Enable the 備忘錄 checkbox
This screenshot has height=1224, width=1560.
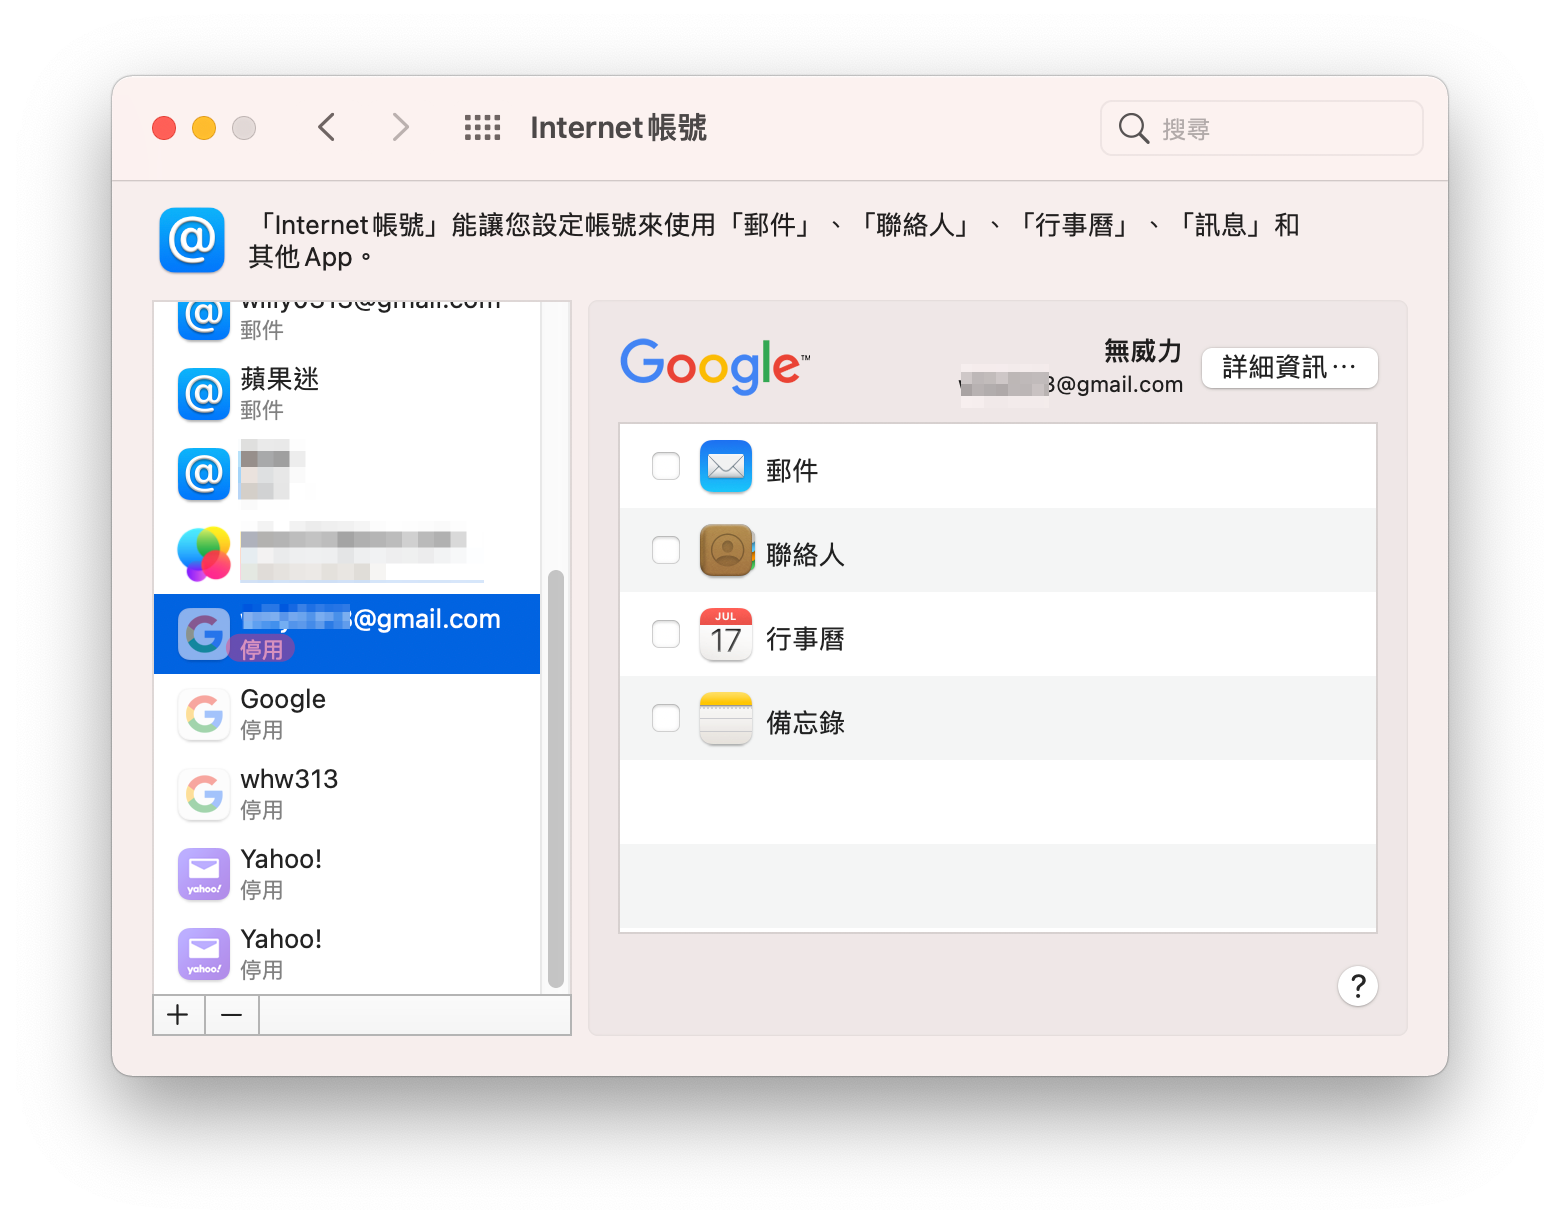[x=666, y=718]
